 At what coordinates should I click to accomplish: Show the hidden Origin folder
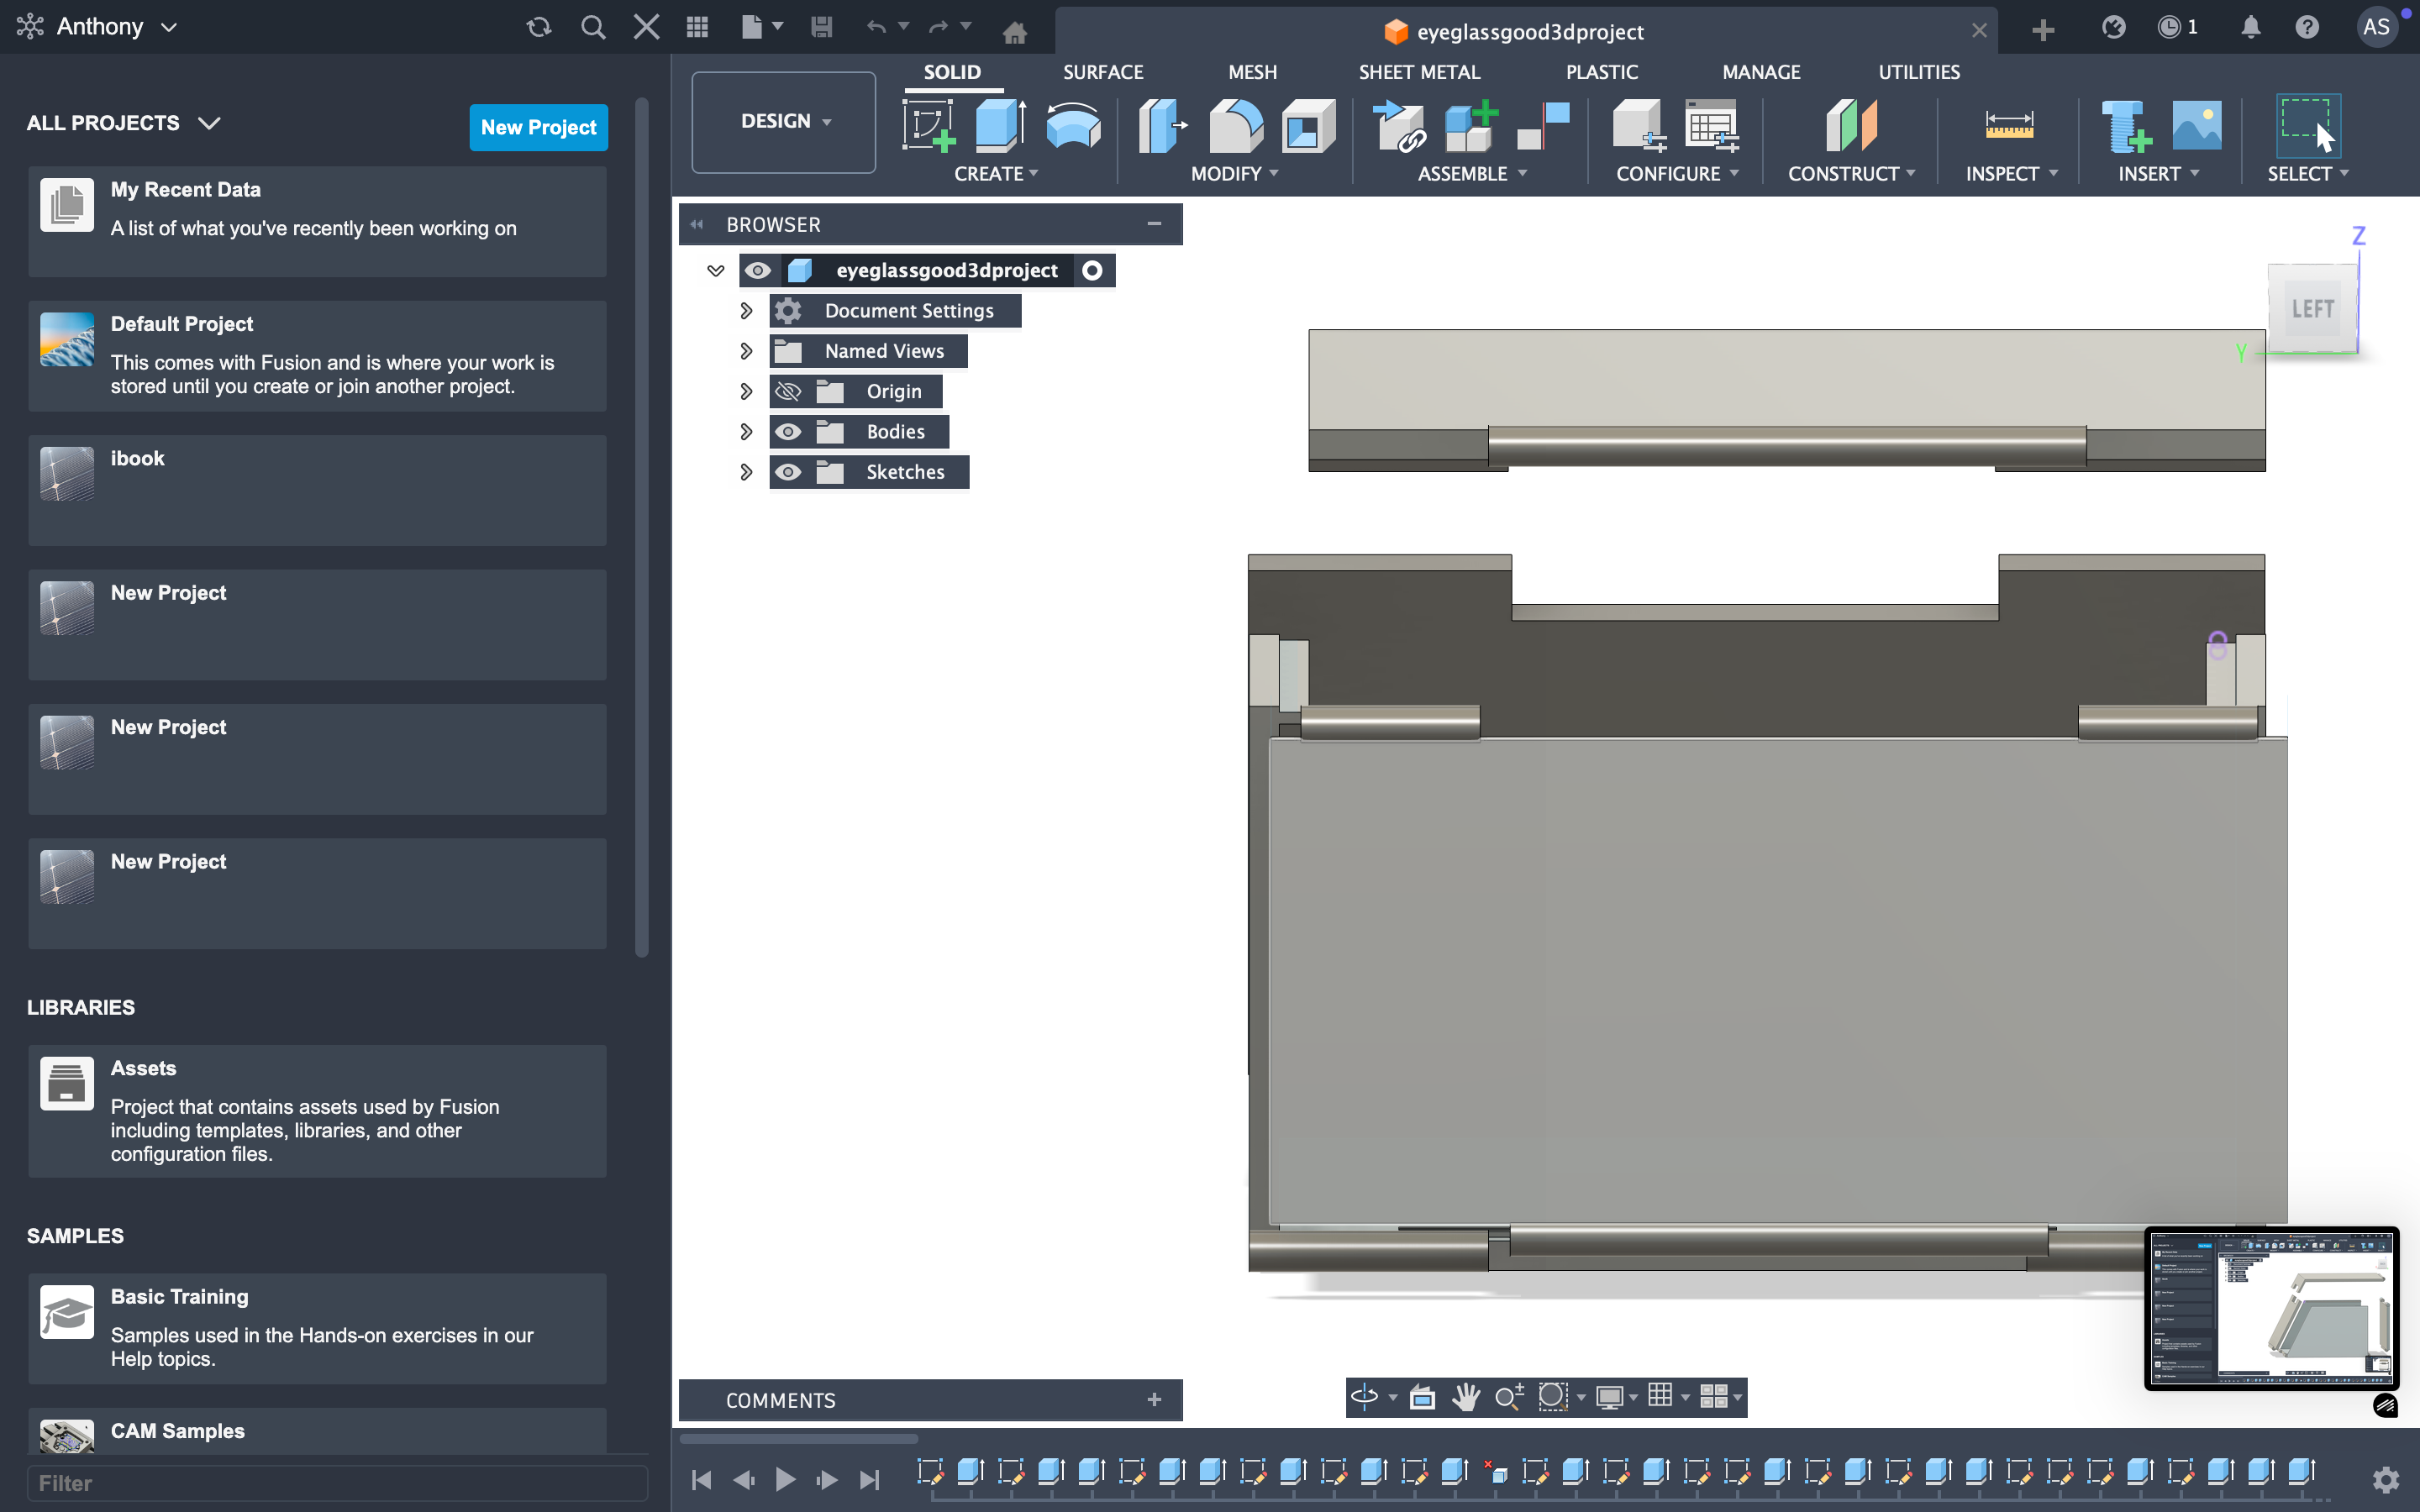(788, 391)
